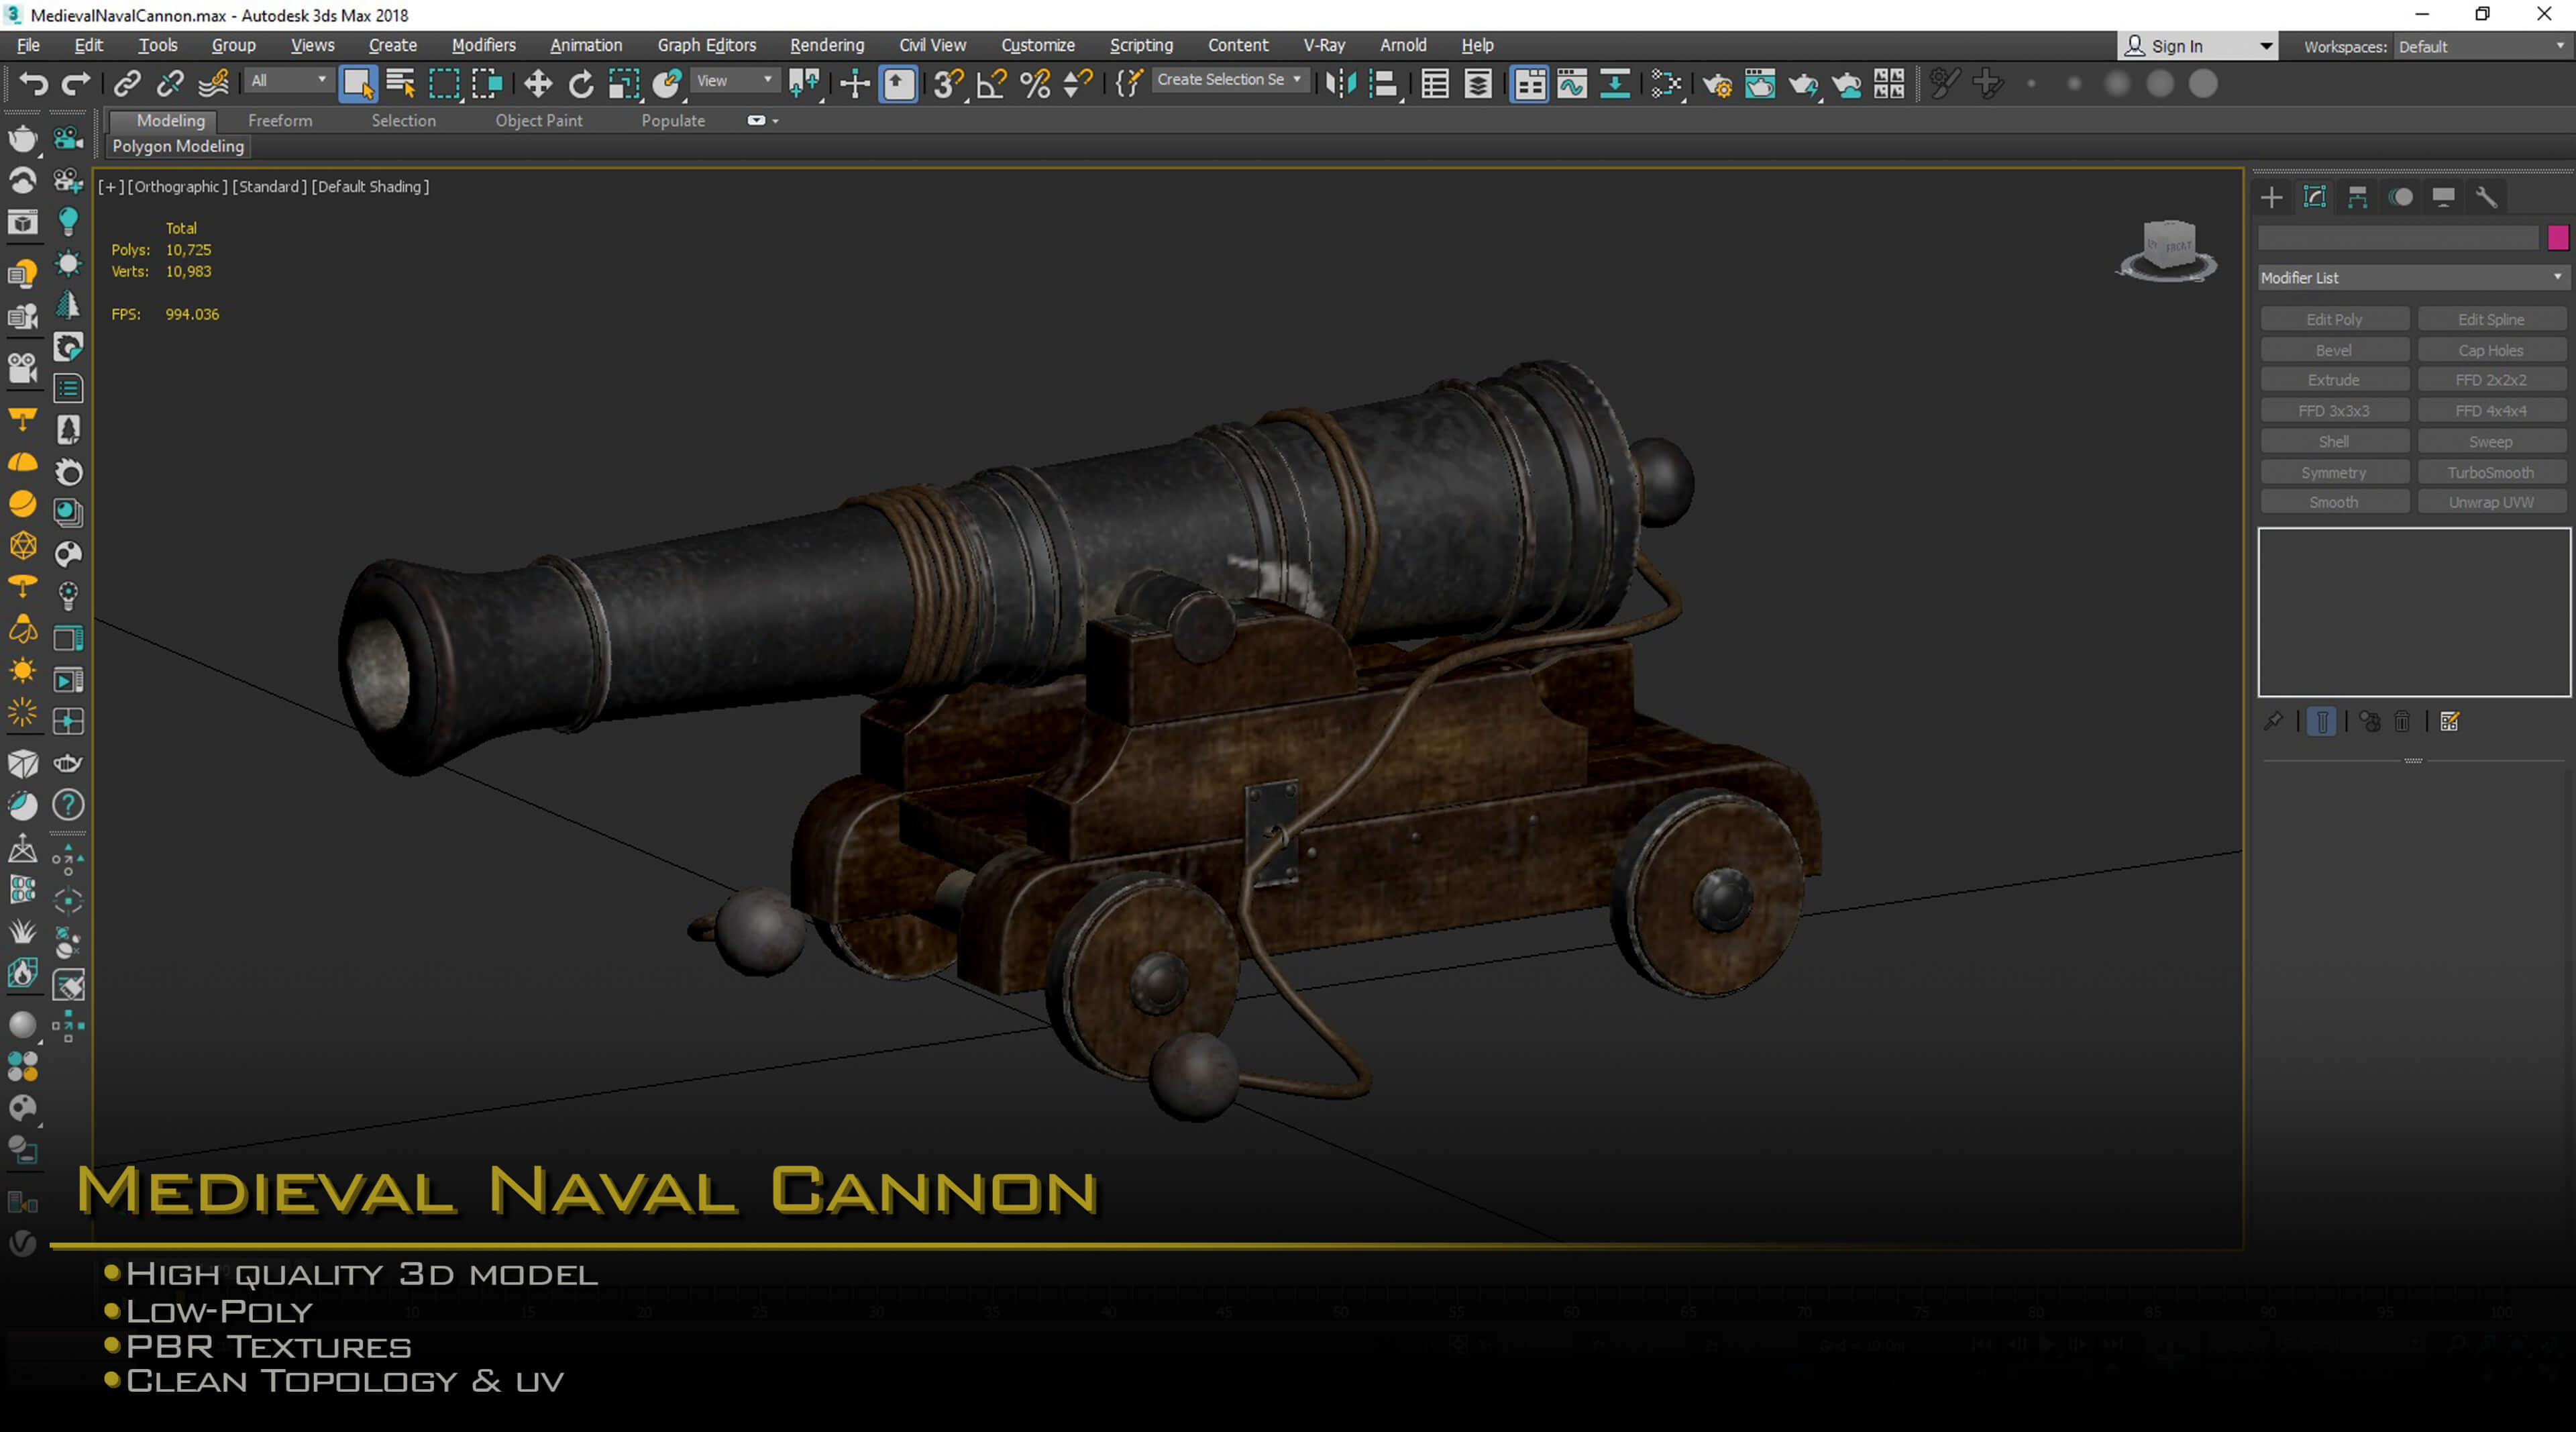This screenshot has width=2576, height=1432.
Task: Expand the Sign In dropdown arrow
Action: [2265, 46]
